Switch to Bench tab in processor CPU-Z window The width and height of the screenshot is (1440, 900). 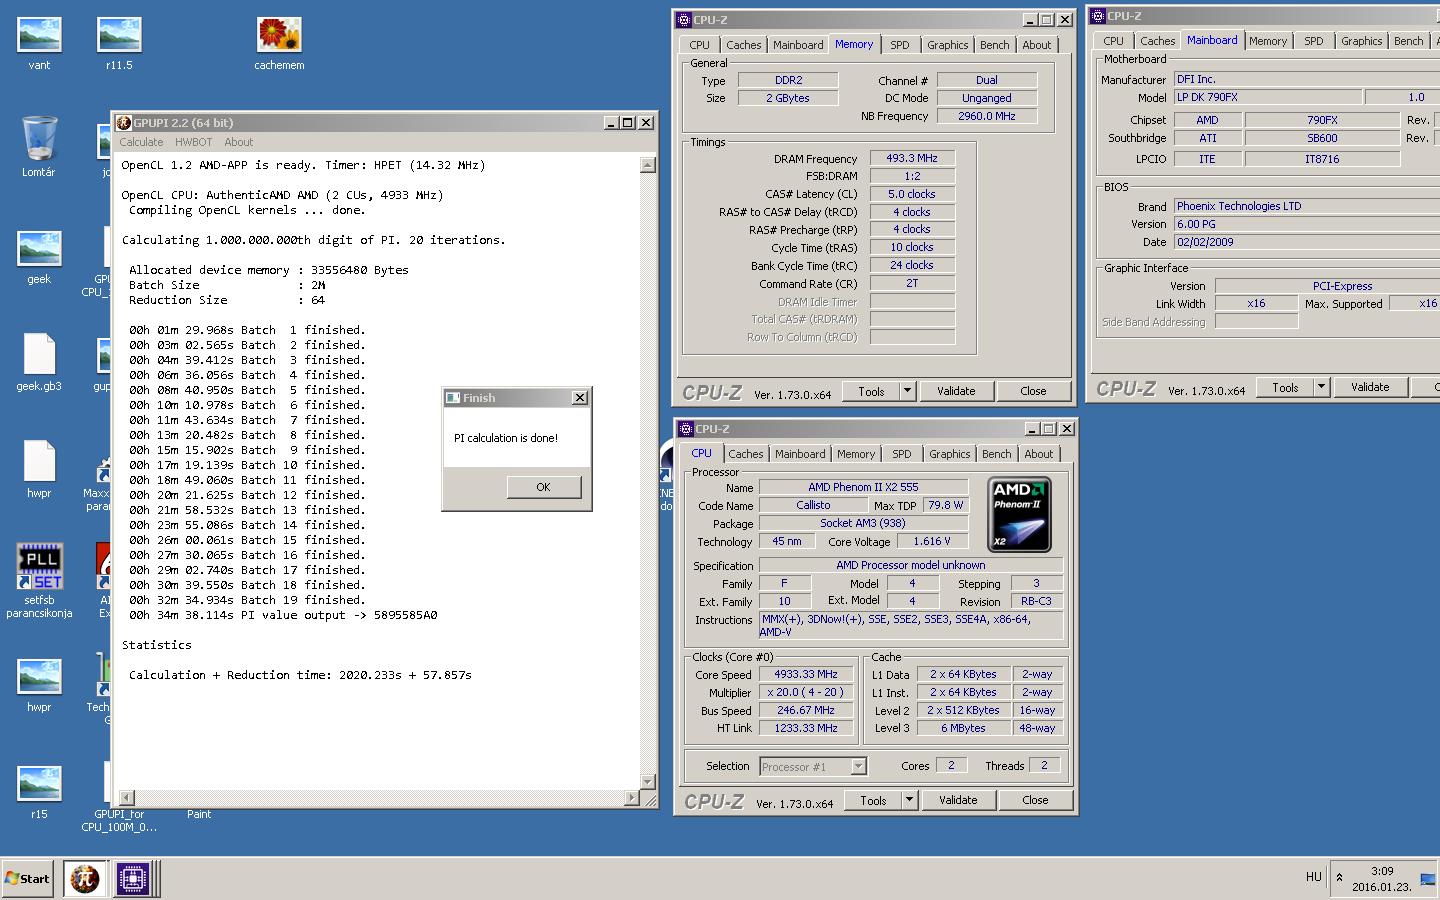996,454
